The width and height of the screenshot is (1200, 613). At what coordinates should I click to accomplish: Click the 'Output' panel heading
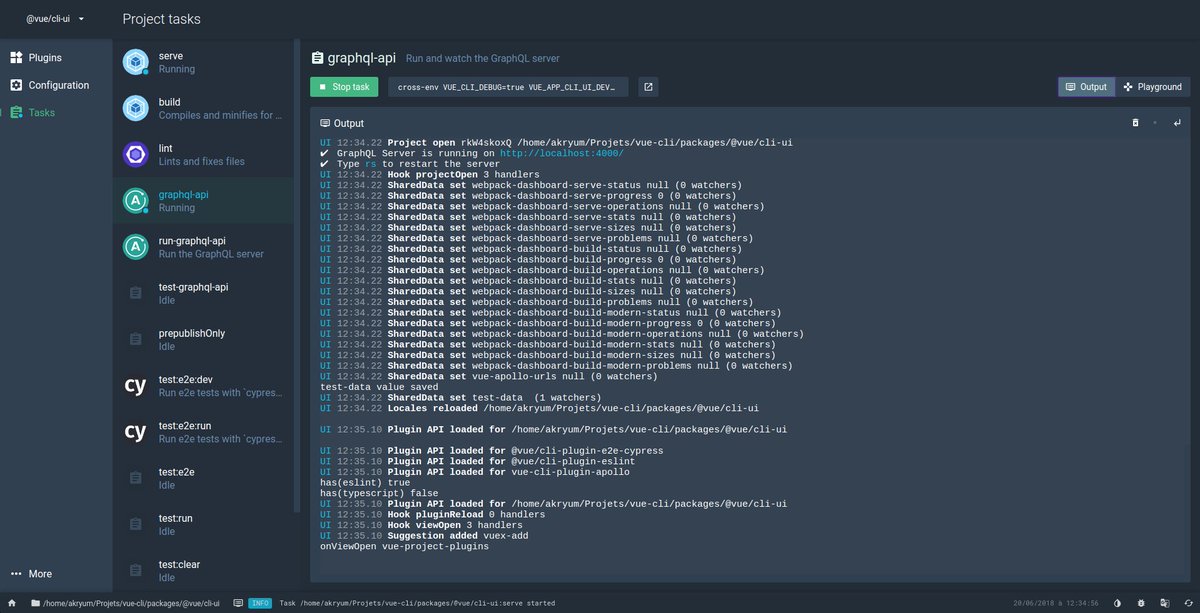tap(349, 123)
